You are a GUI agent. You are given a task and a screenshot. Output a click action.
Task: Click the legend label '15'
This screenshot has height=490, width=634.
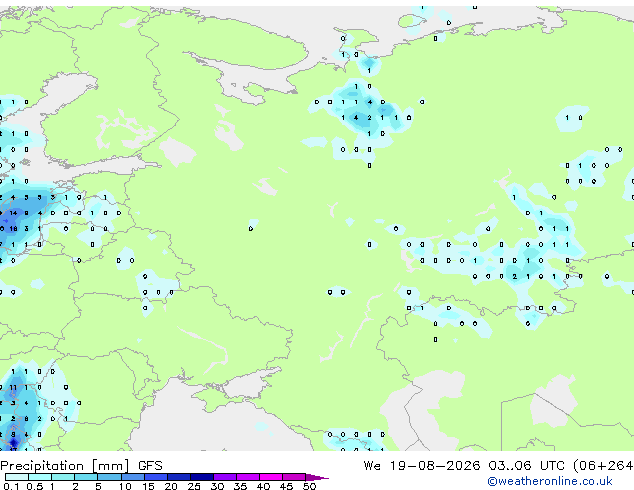click(148, 486)
